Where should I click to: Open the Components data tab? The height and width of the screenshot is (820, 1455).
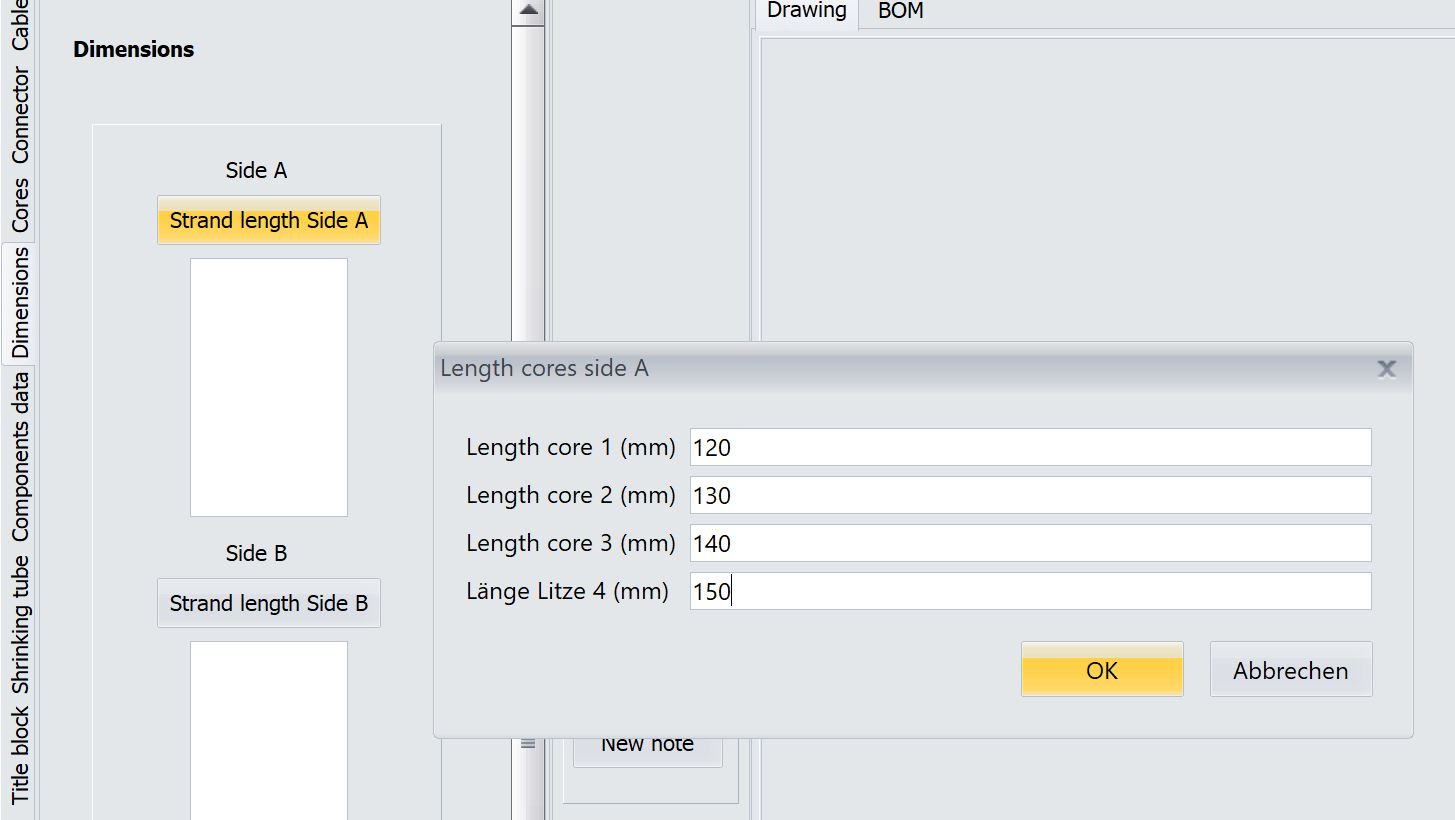click(19, 457)
